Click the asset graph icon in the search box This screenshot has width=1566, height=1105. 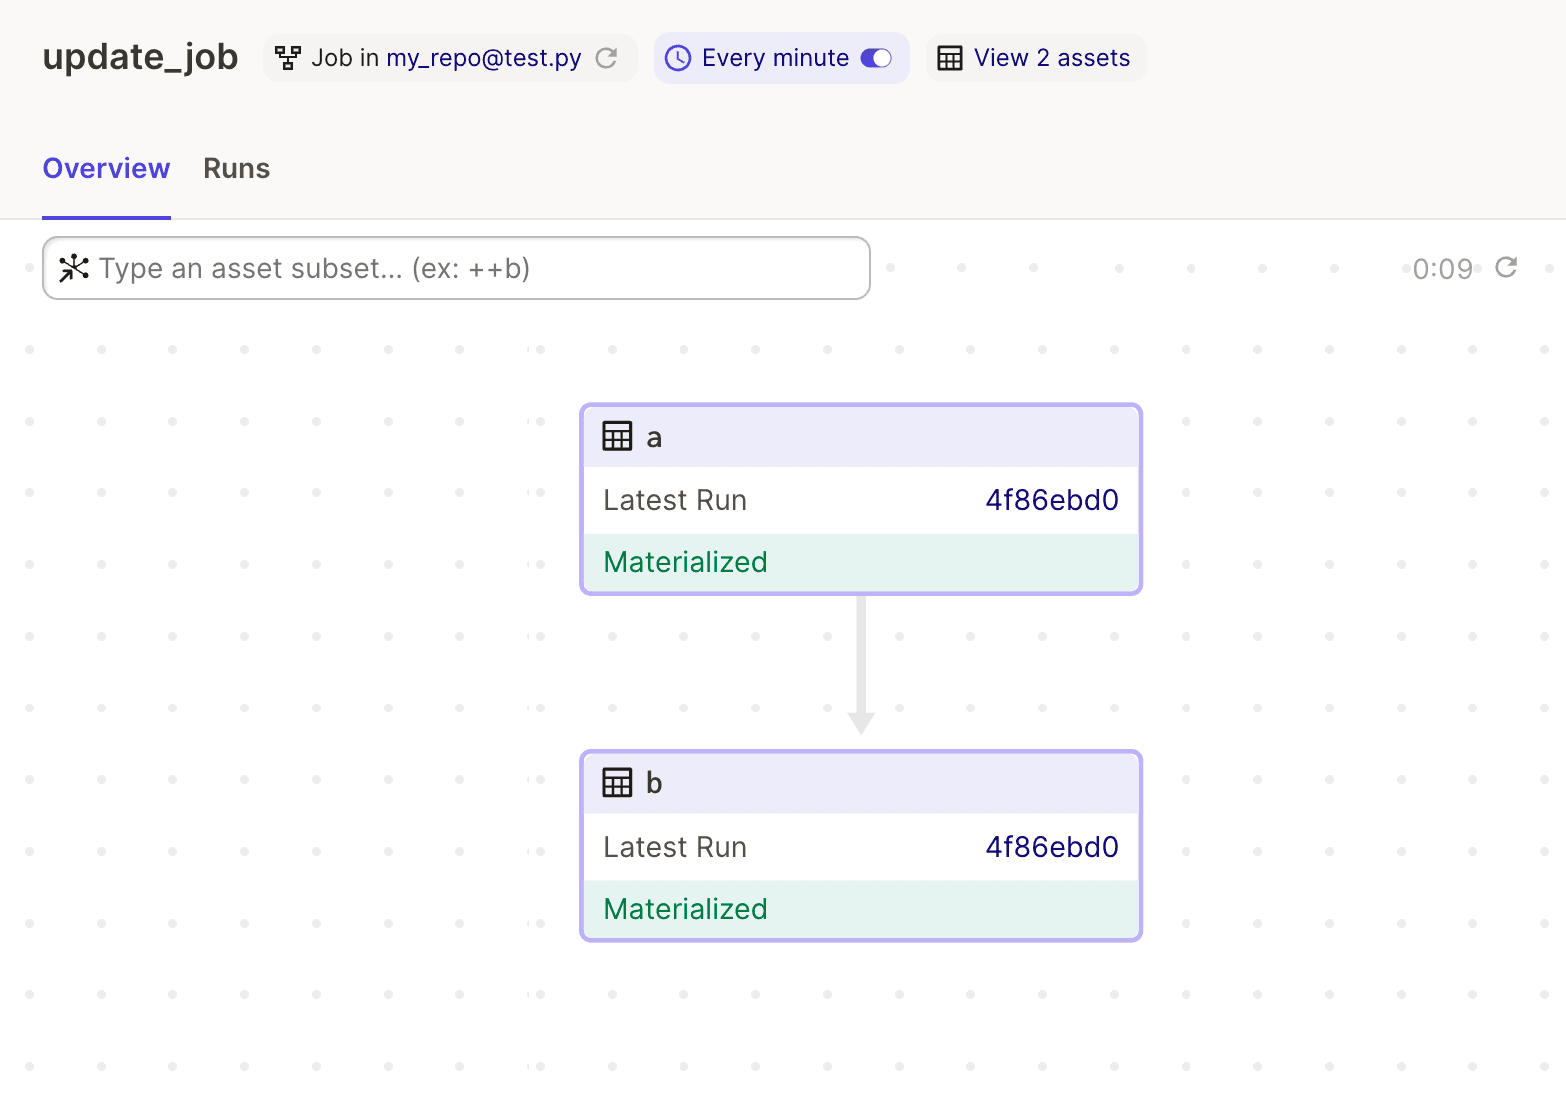point(74,268)
